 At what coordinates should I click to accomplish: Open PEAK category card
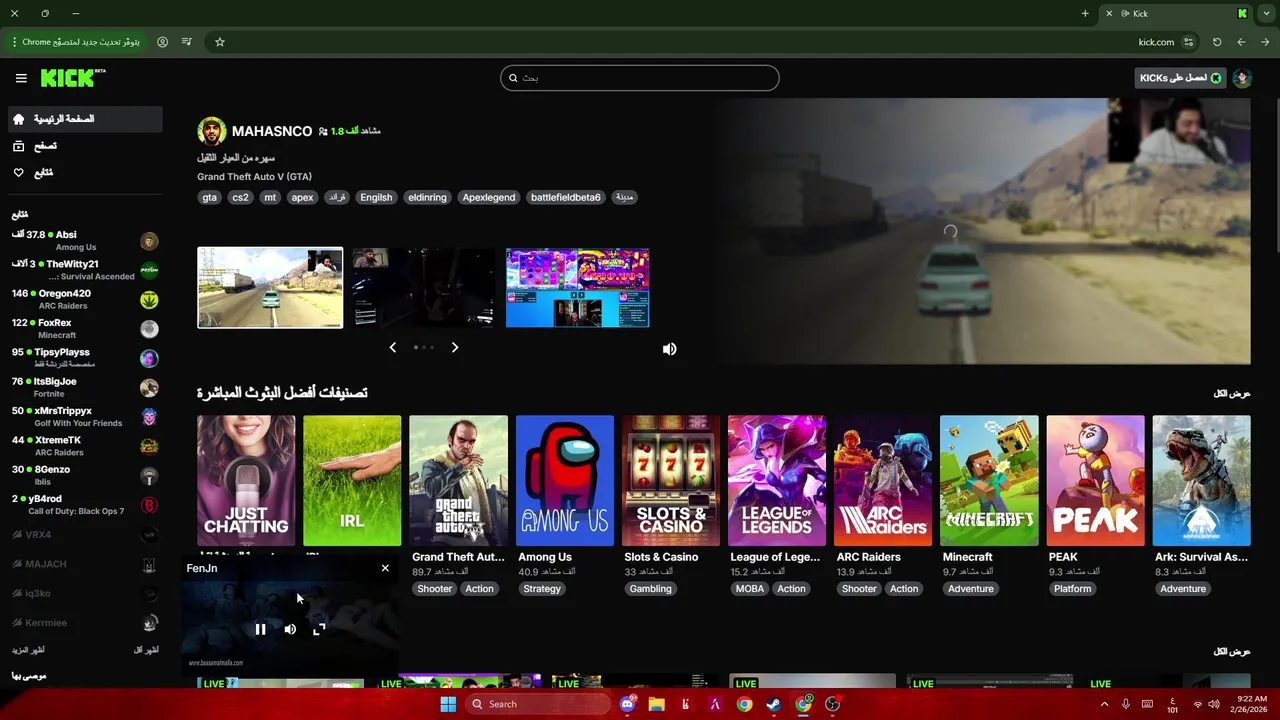[1095, 481]
